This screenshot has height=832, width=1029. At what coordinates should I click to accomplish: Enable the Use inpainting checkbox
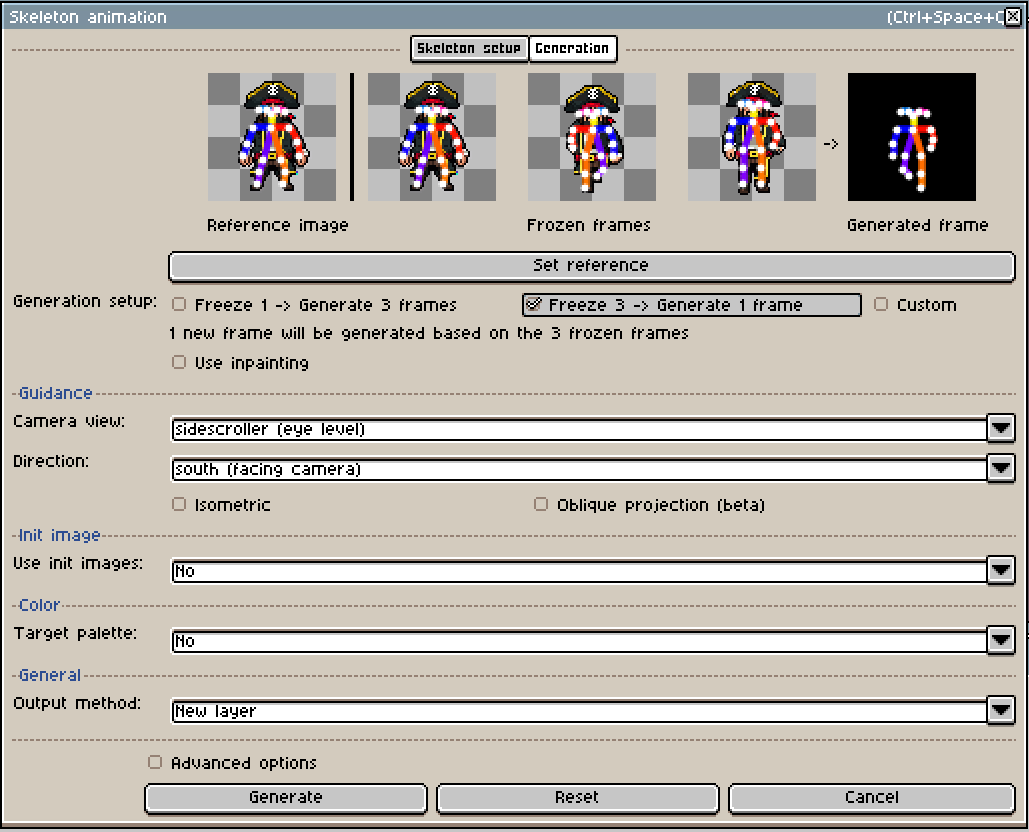(x=178, y=363)
